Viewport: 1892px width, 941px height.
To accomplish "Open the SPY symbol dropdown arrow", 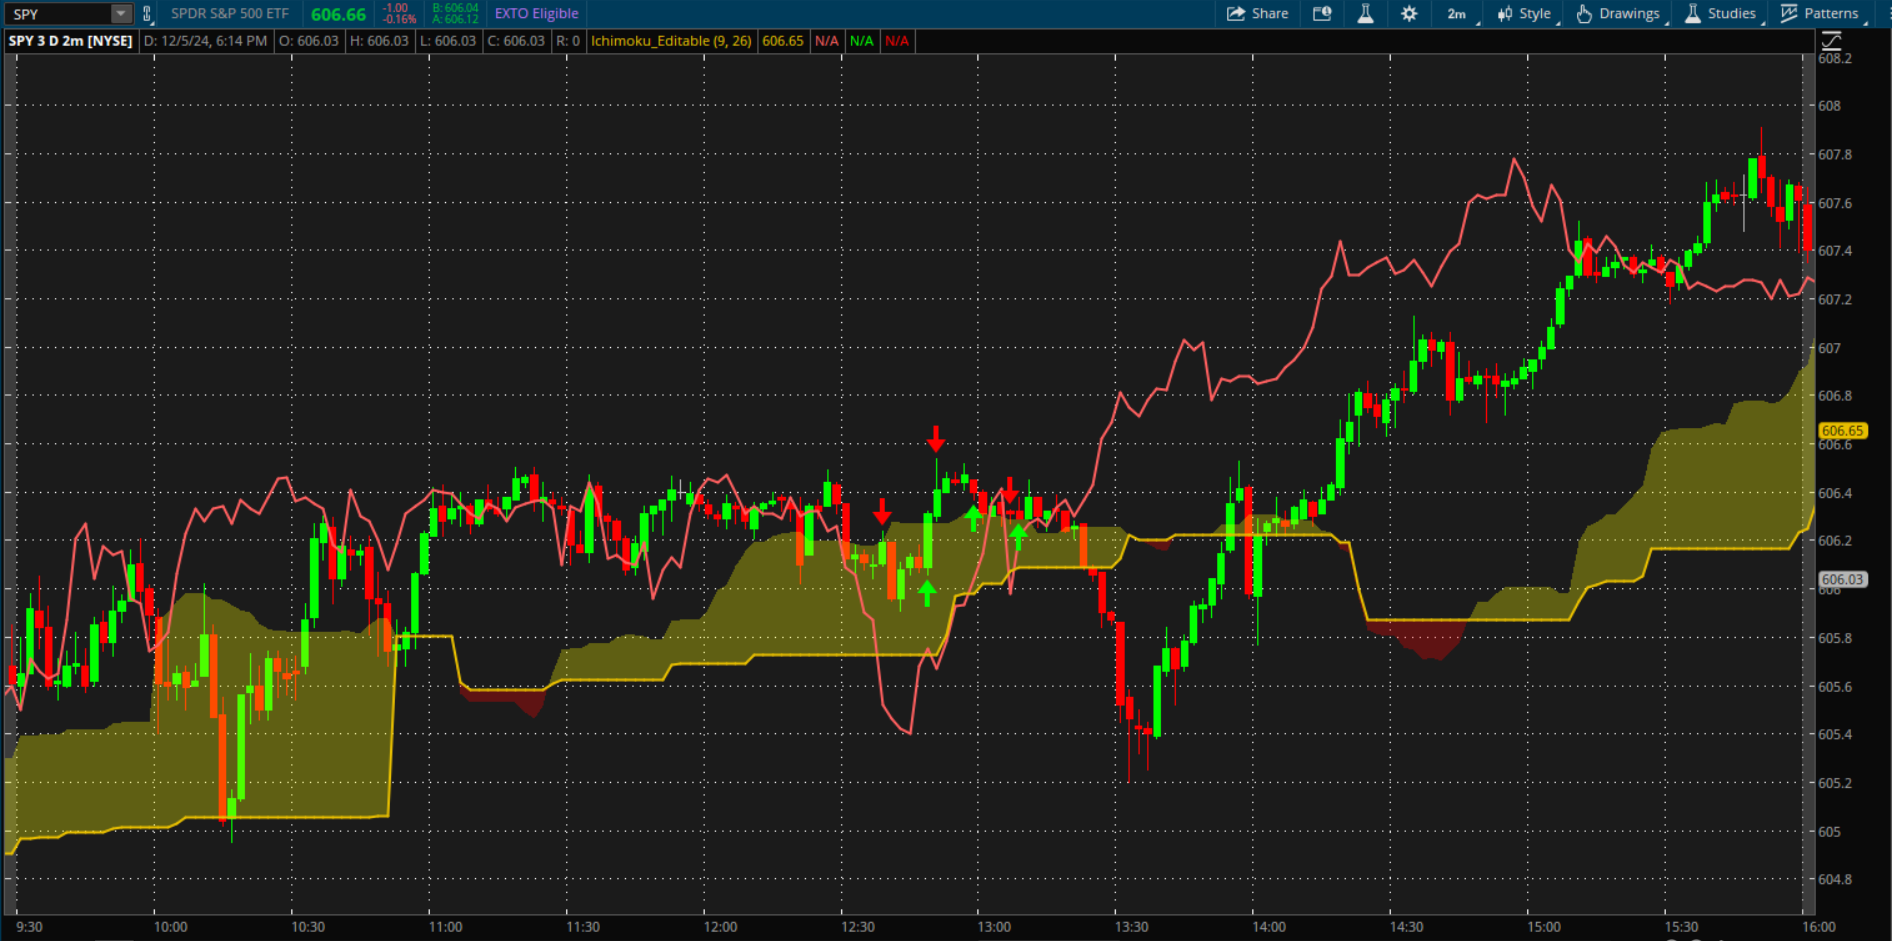I will click(x=121, y=14).
